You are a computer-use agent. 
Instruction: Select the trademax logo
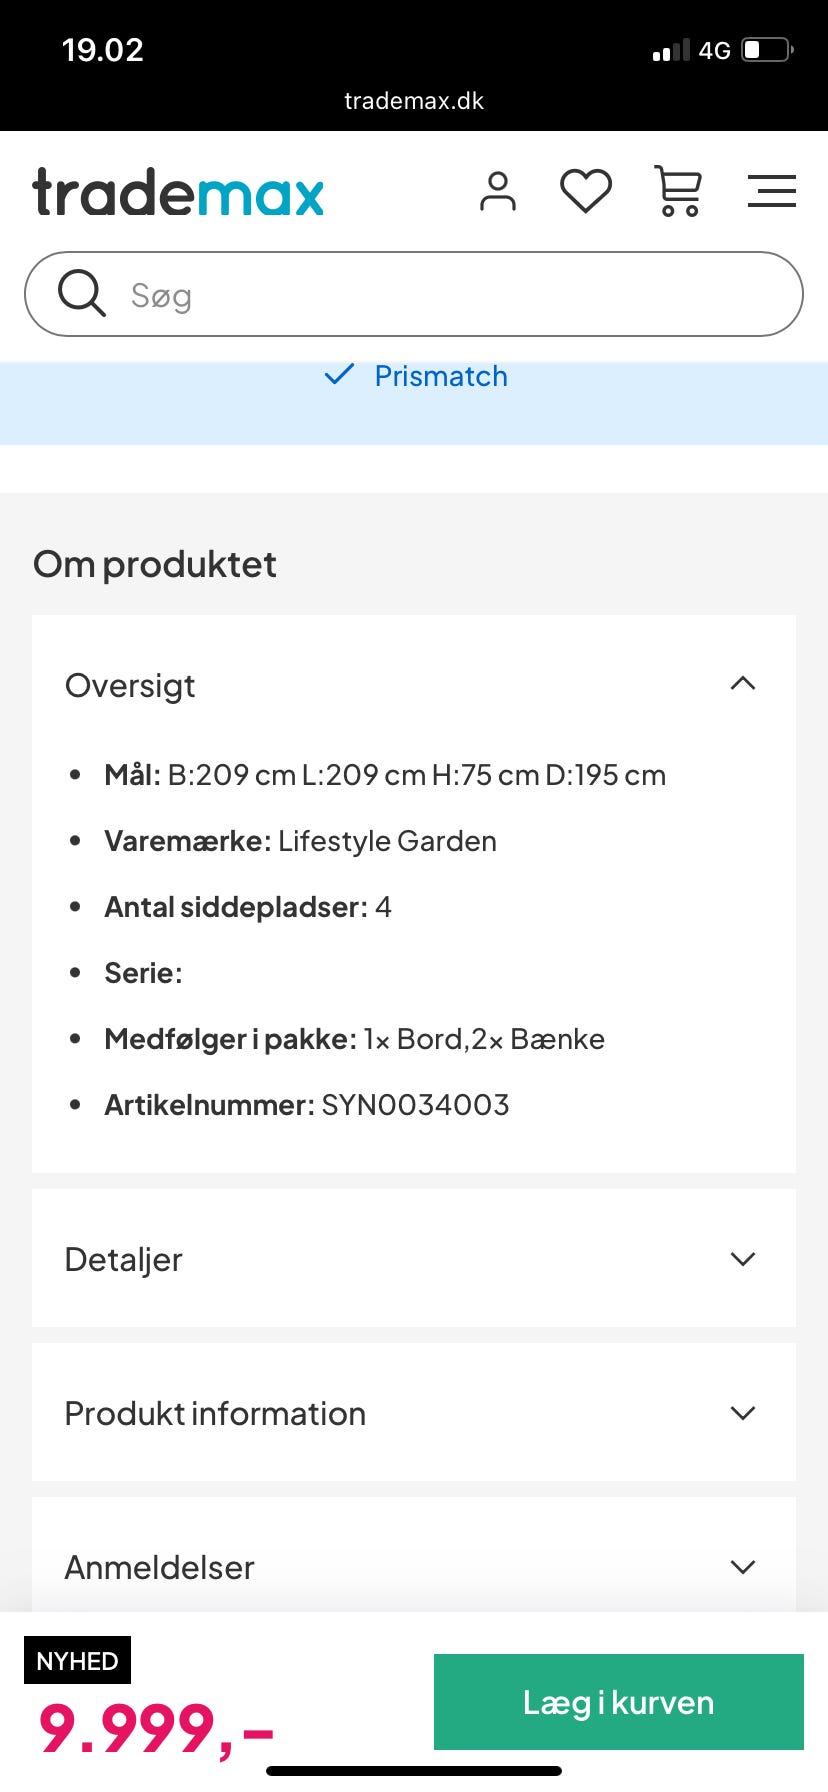177,191
